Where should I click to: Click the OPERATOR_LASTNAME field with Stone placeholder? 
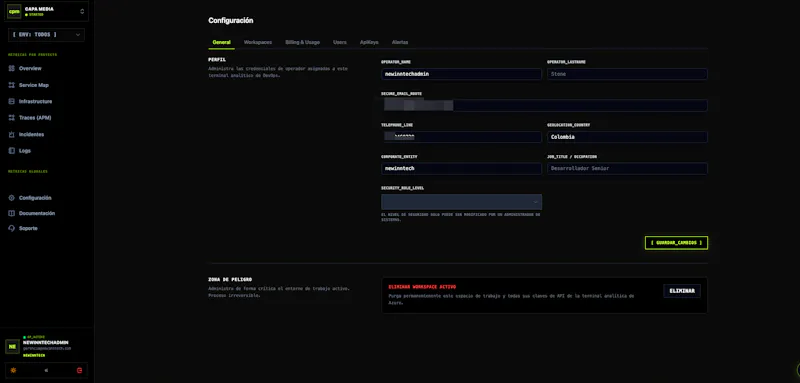(627, 74)
